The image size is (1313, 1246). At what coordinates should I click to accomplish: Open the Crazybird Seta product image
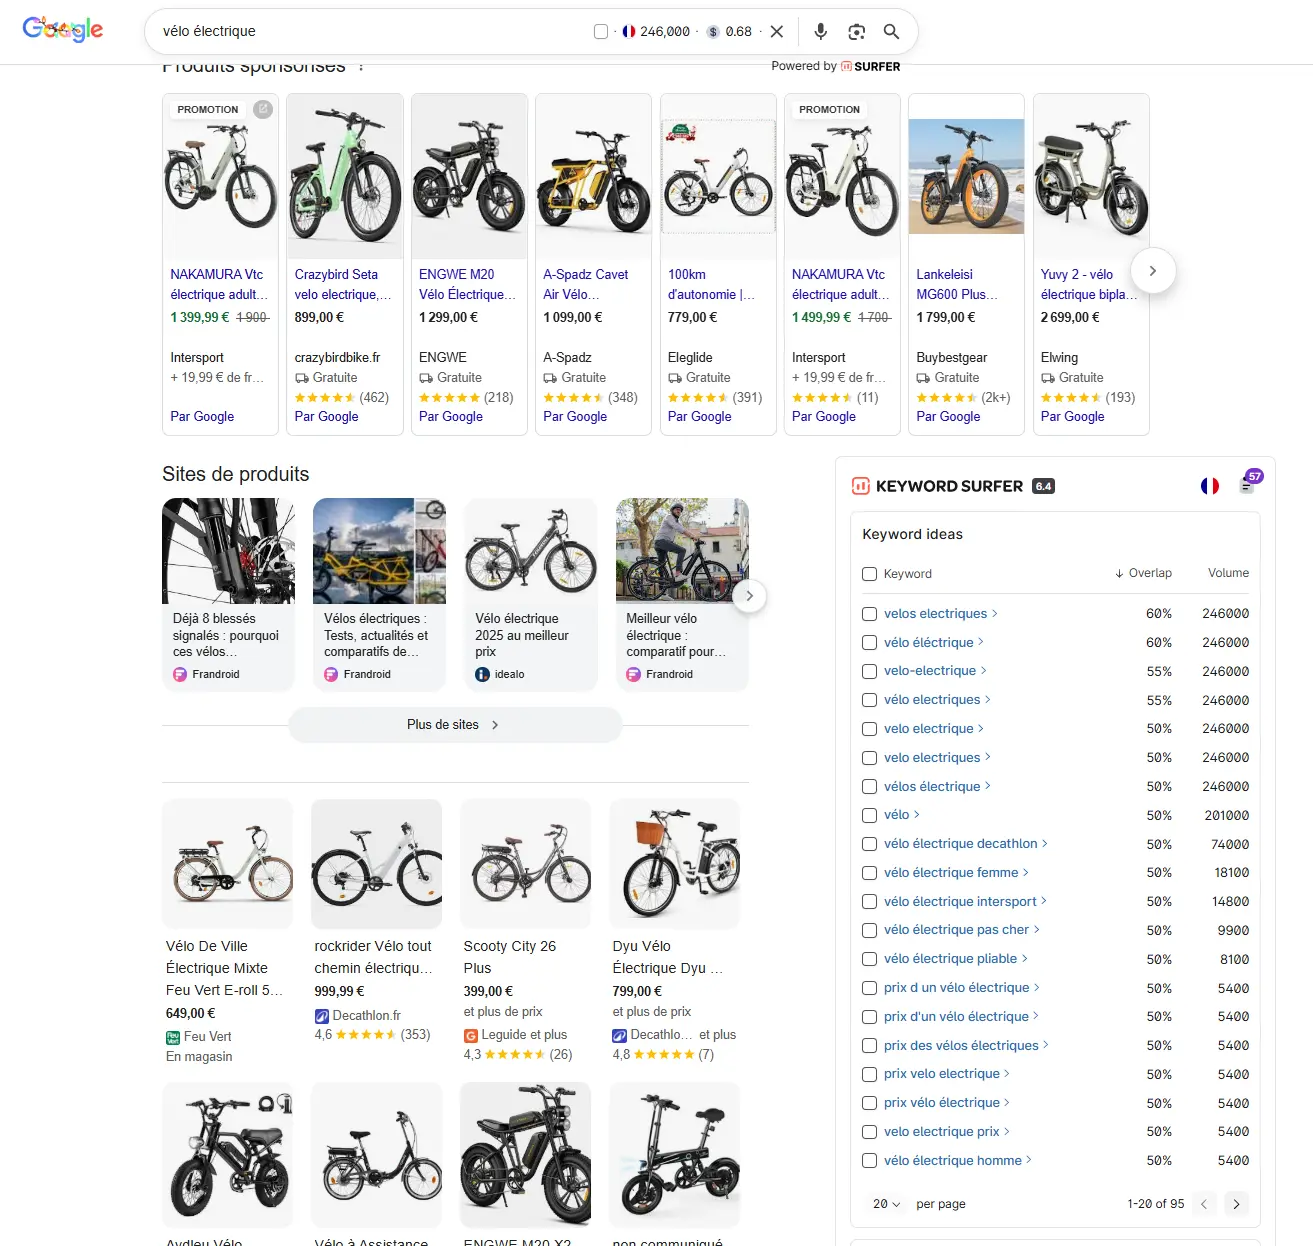click(344, 177)
